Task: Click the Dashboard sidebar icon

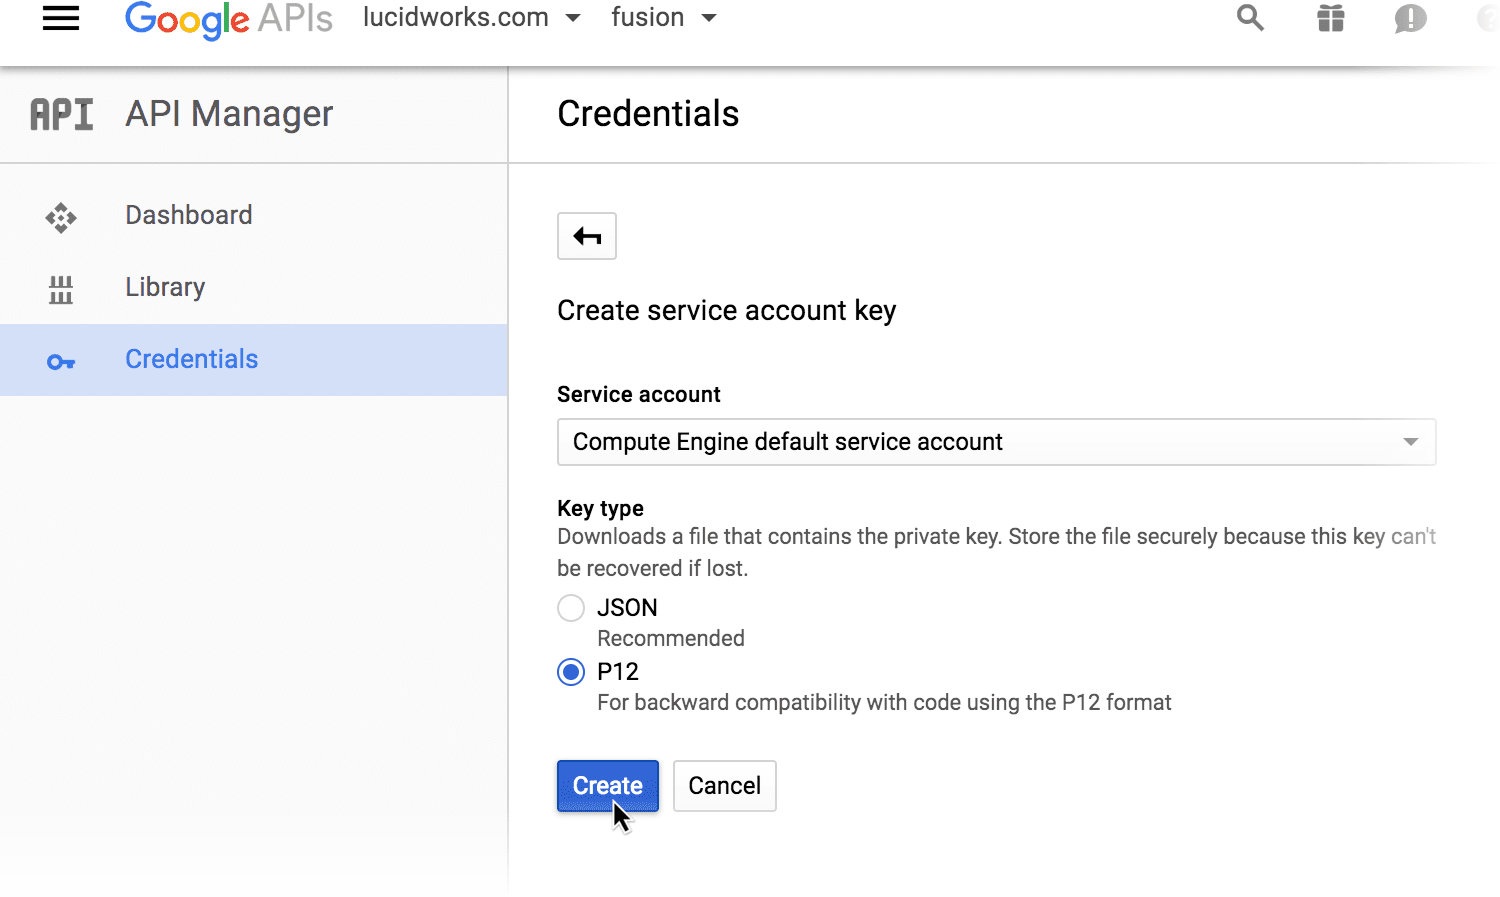Action: (61, 217)
